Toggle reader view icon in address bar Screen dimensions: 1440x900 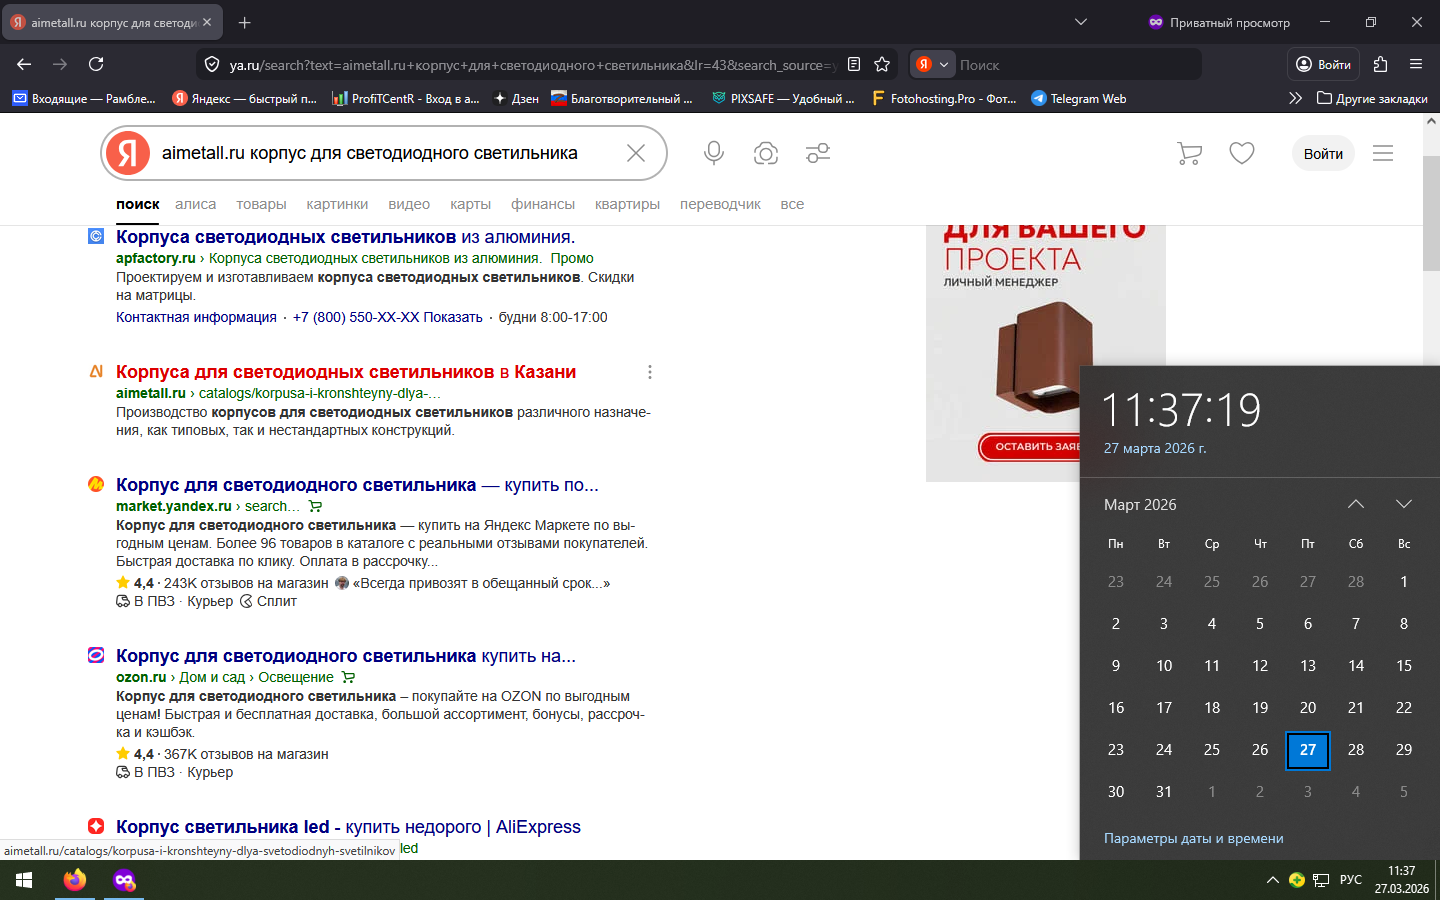pyautogui.click(x=854, y=64)
